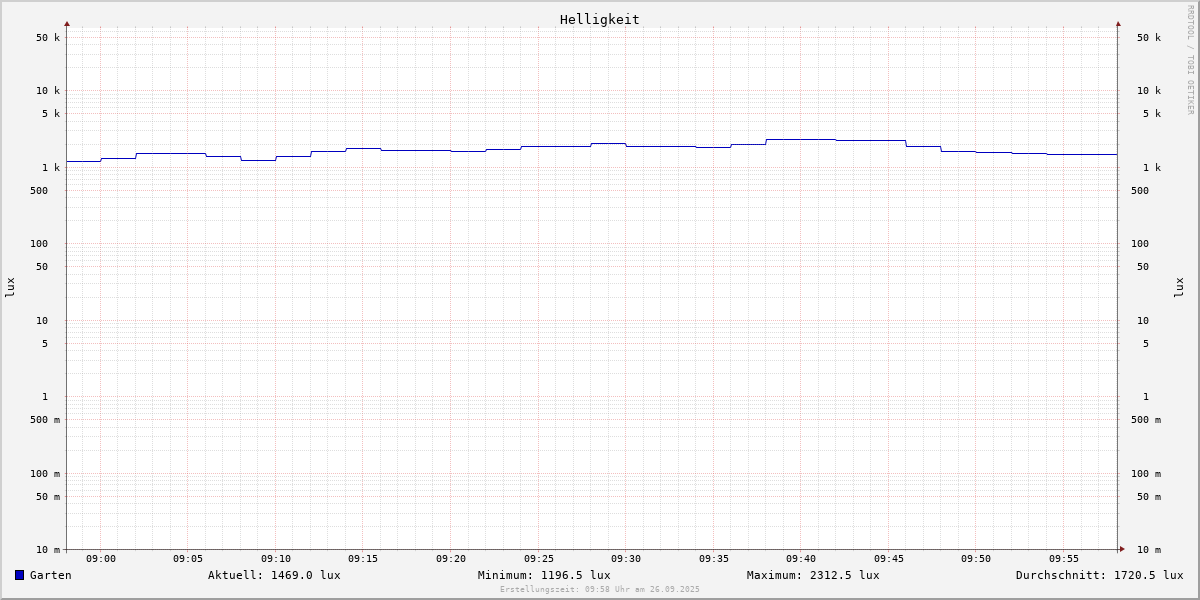Select the Maximum 2312.5 lux reading

tap(813, 575)
